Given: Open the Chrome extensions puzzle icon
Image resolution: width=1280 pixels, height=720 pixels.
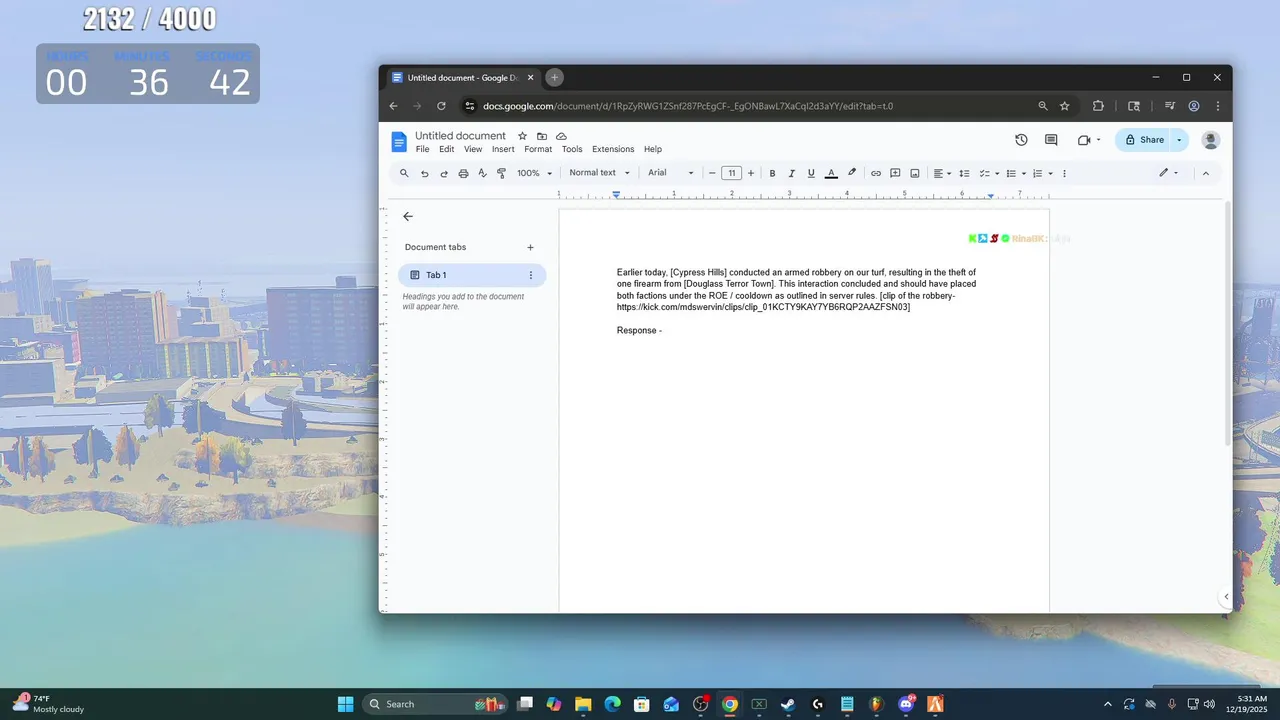Looking at the screenshot, I should coord(1098,106).
